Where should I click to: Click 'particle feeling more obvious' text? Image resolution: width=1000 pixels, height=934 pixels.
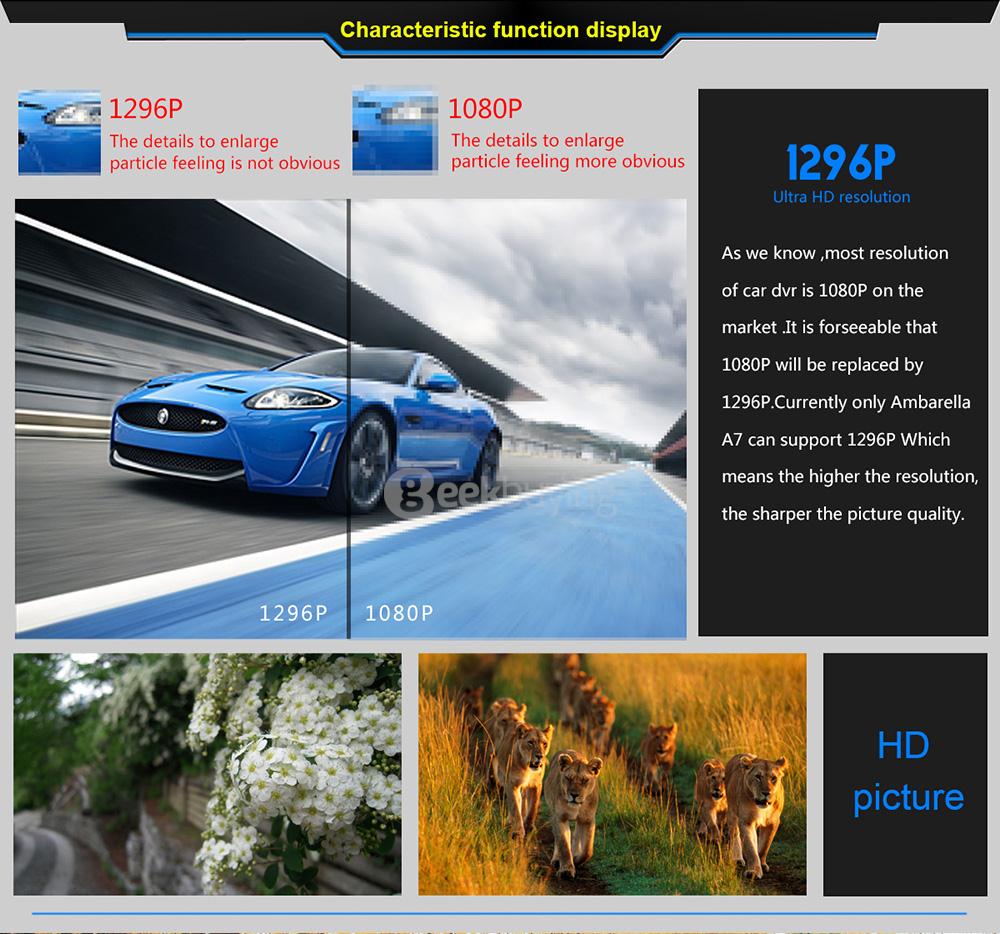[x=568, y=161]
